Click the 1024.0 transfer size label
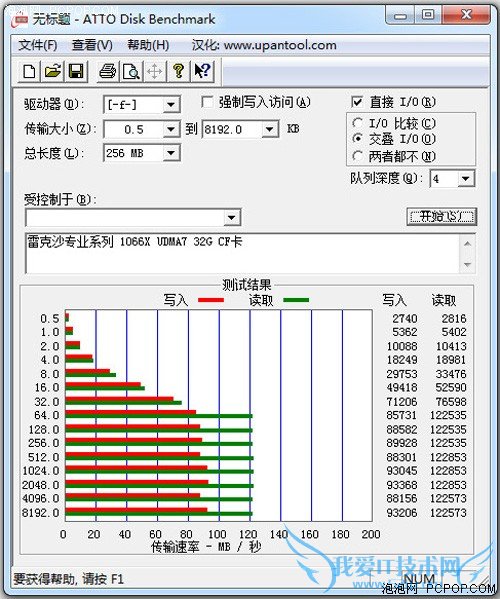The image size is (500, 599). click(x=41, y=471)
